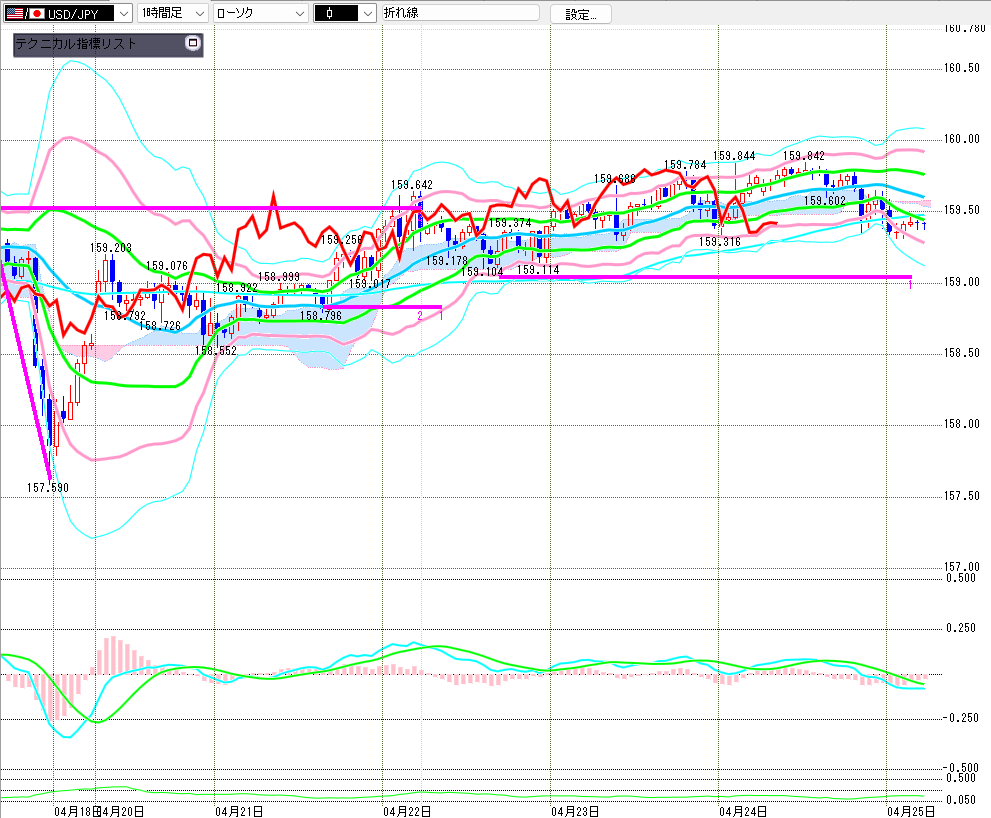
Task: Click the 160.00 price axis label
Action: click(962, 139)
